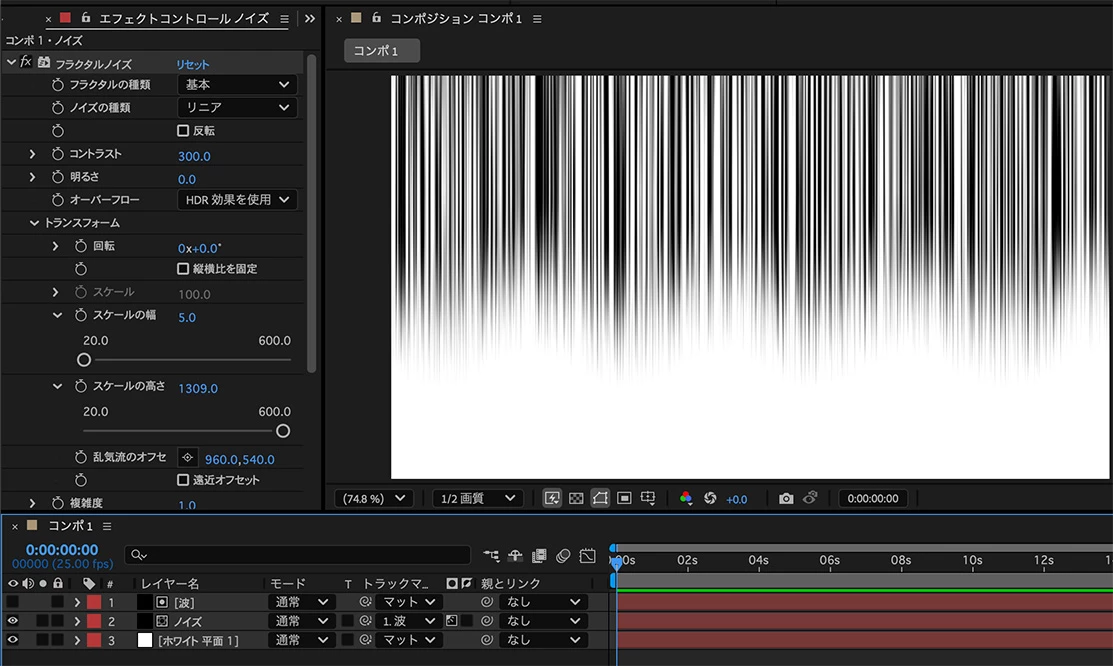The width and height of the screenshot is (1113, 666).
Task: Collapse the トランスフォーム group
Action: [x=33, y=223]
